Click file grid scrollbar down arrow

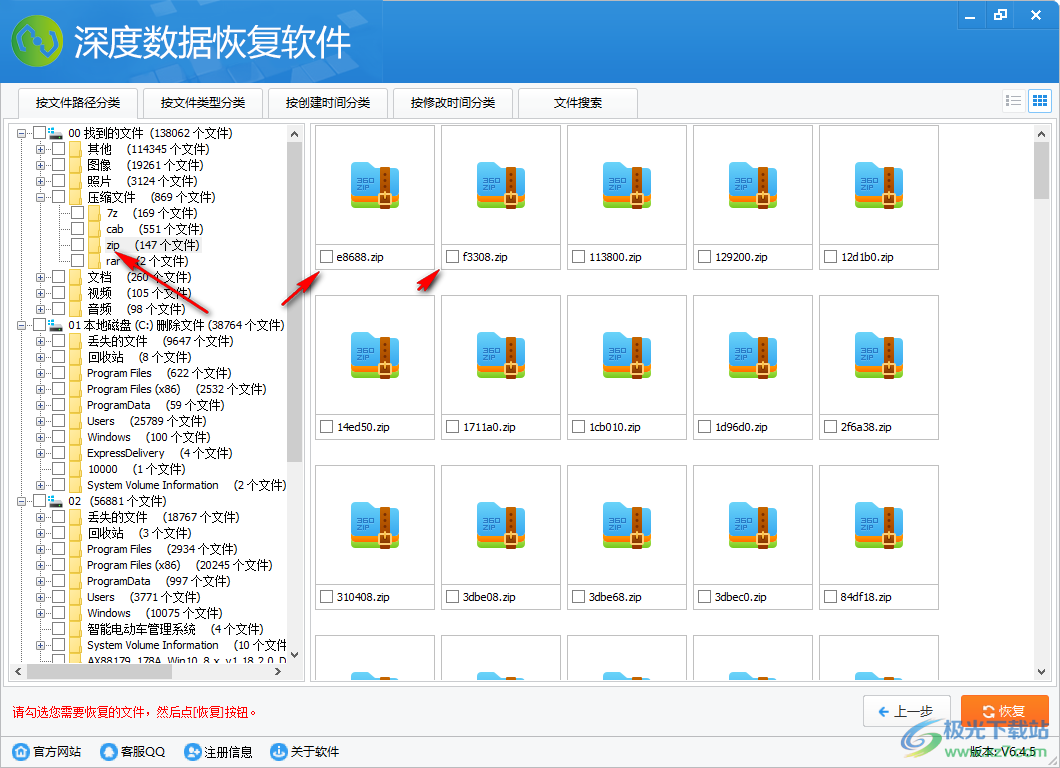pos(1041,672)
